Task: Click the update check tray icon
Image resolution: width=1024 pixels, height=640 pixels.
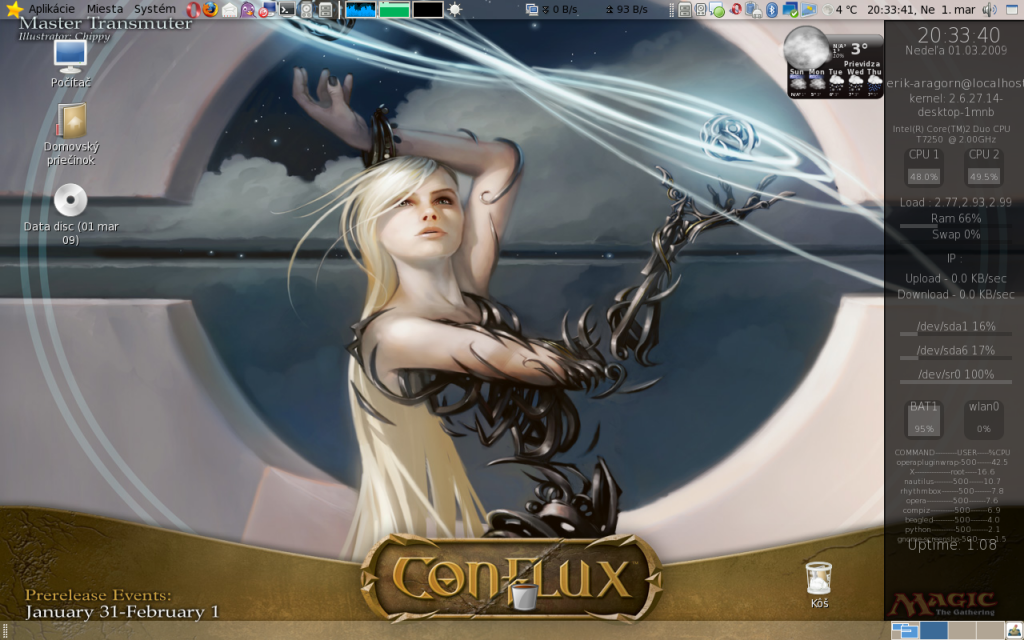Action: (x=790, y=9)
